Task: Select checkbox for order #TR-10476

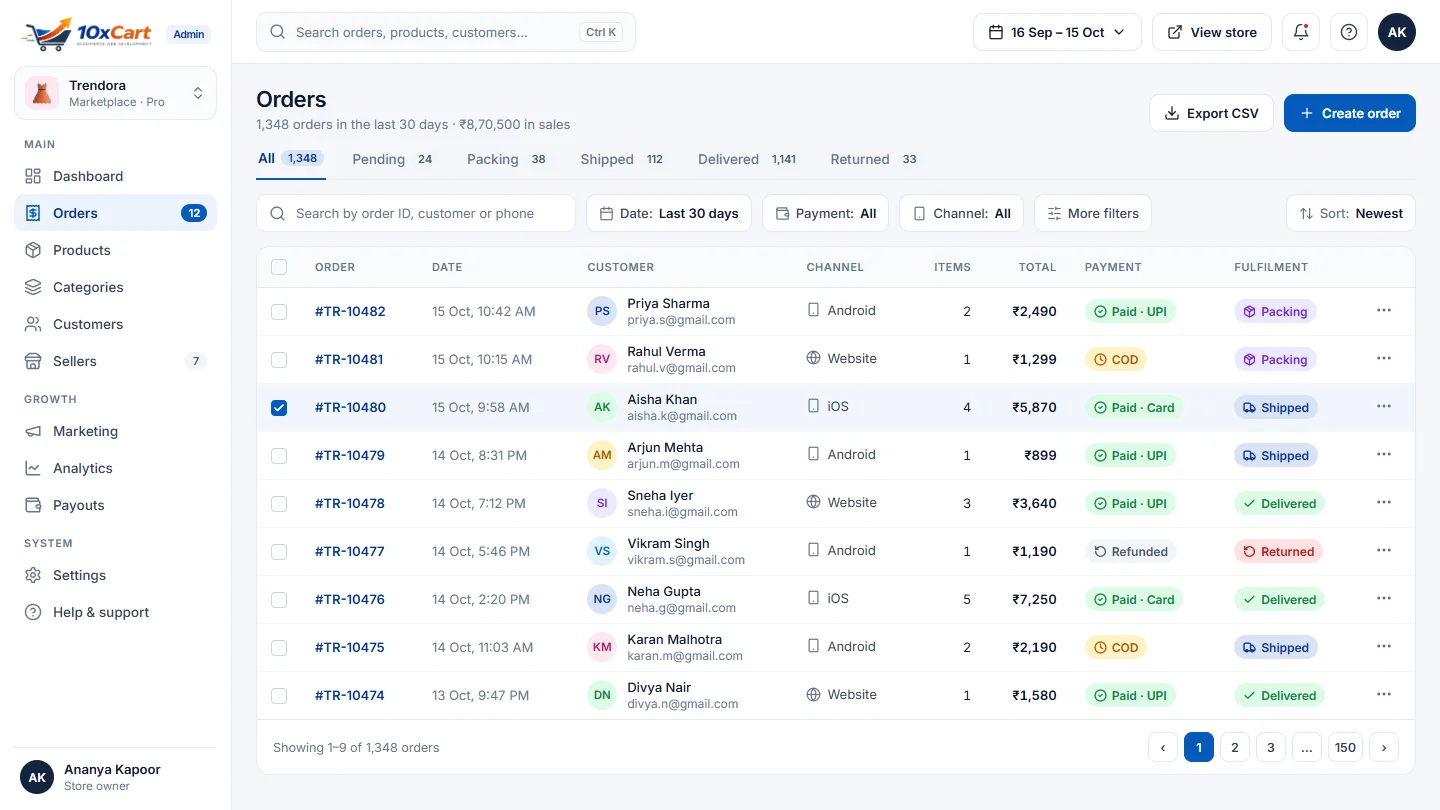Action: (x=279, y=599)
